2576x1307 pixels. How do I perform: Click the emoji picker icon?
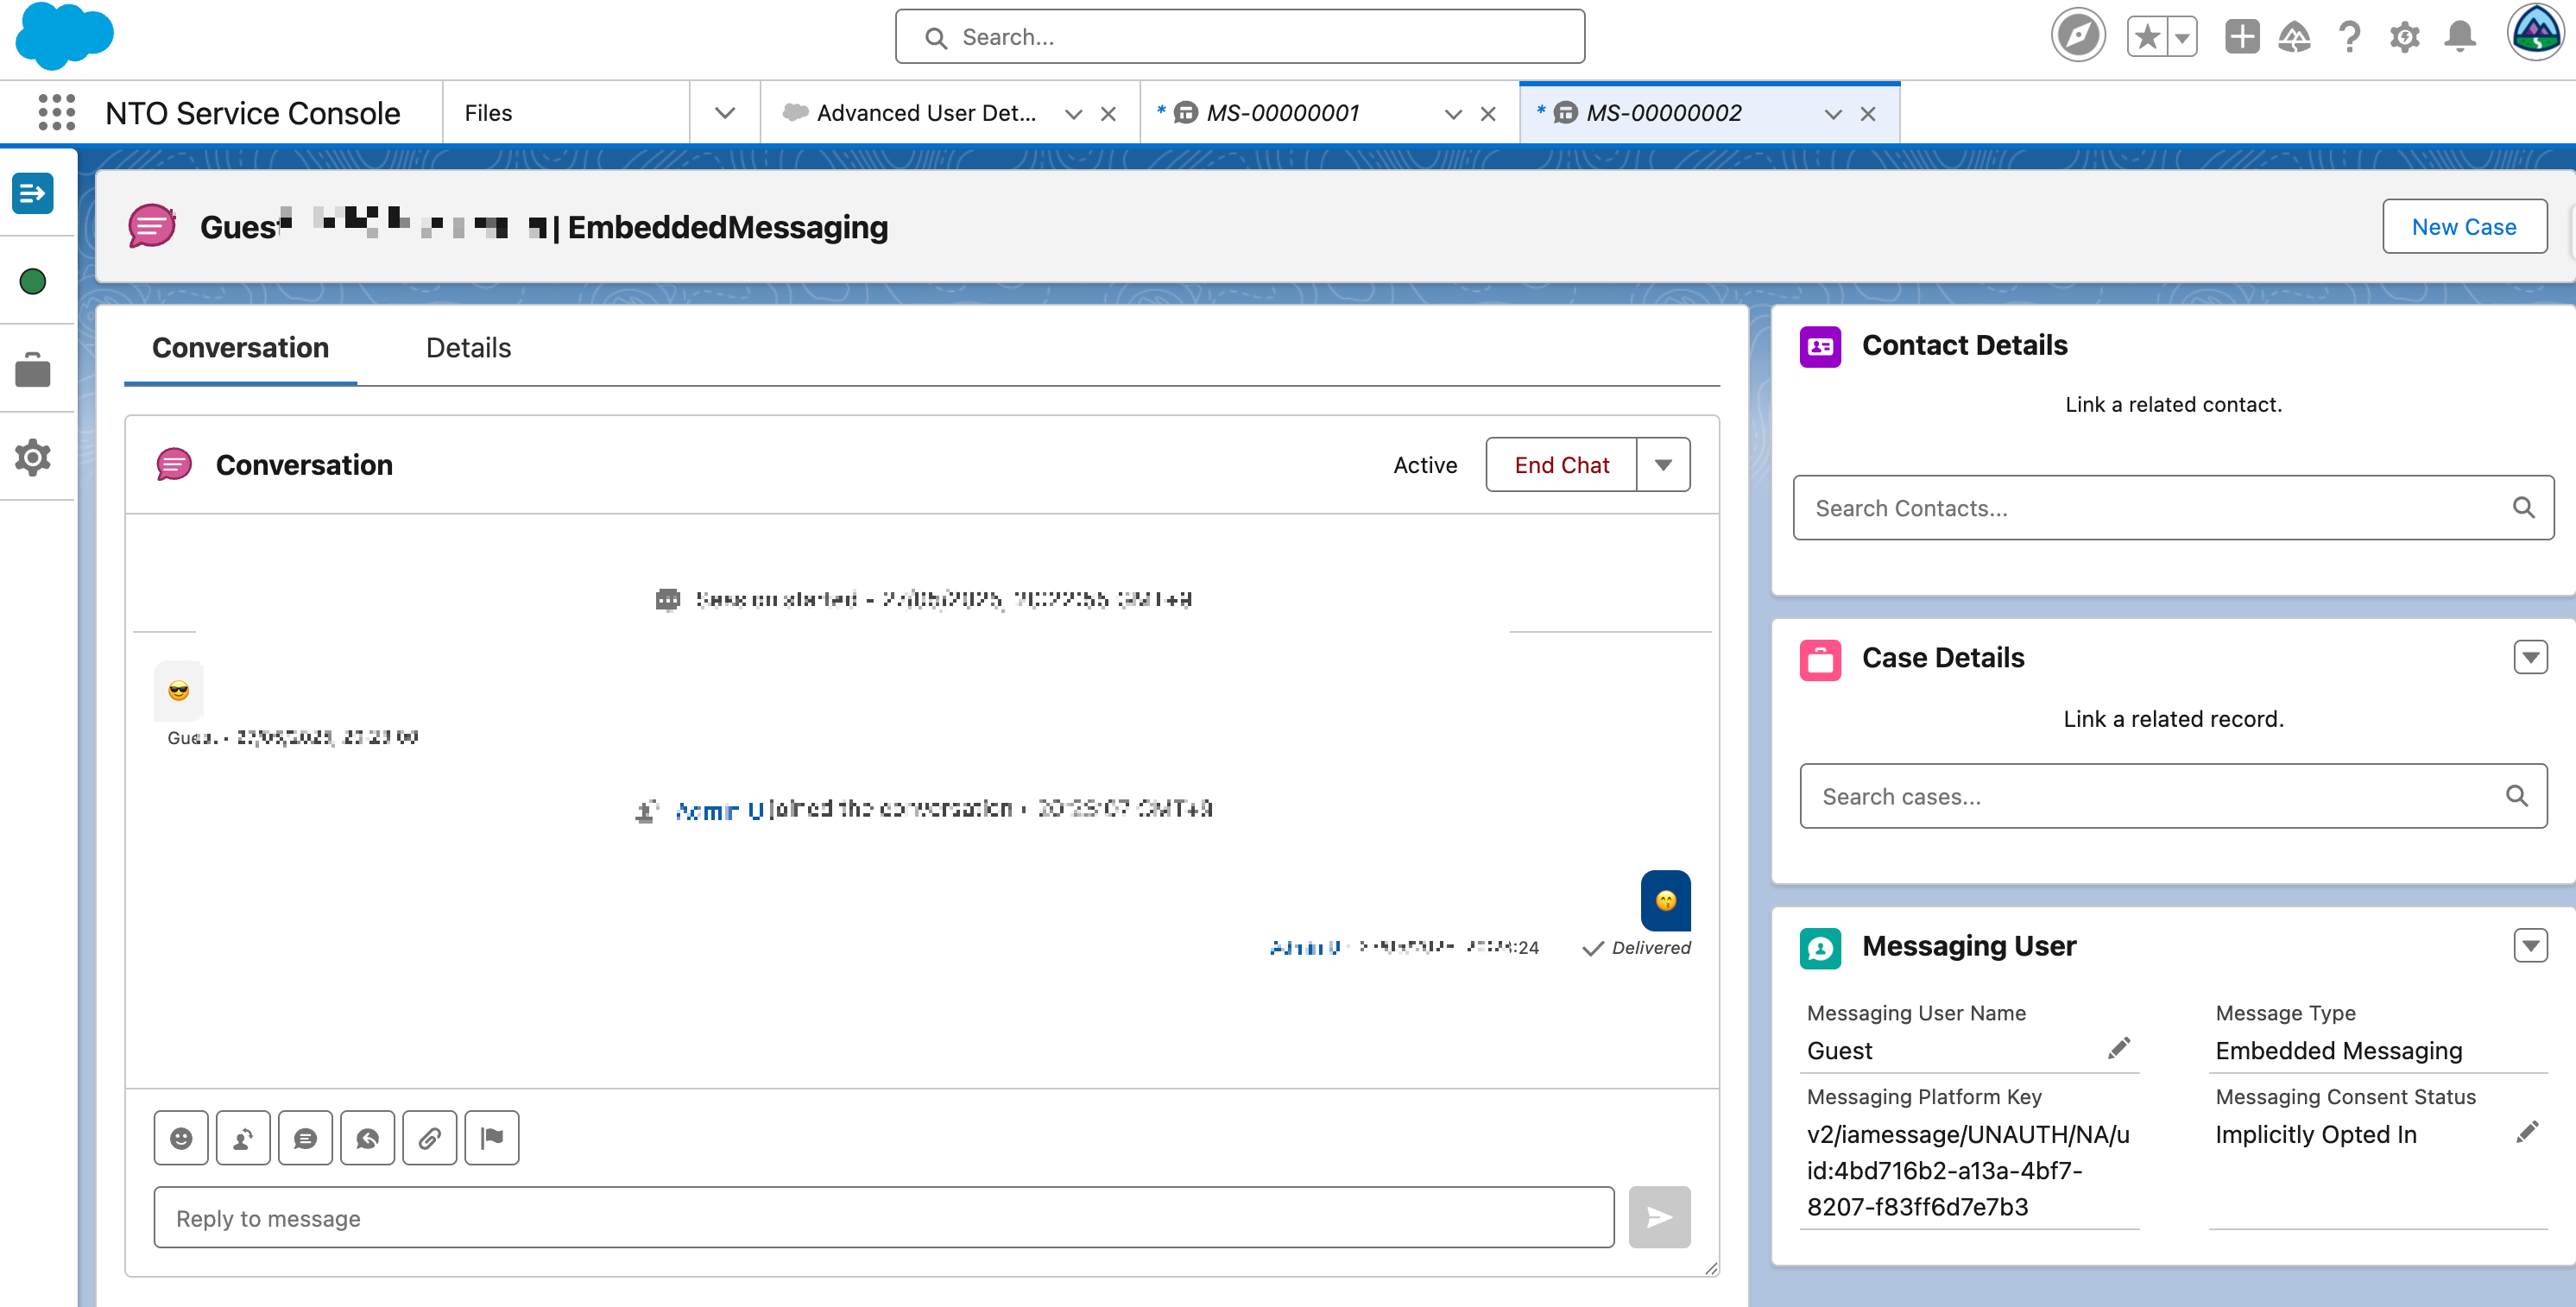coord(181,1138)
